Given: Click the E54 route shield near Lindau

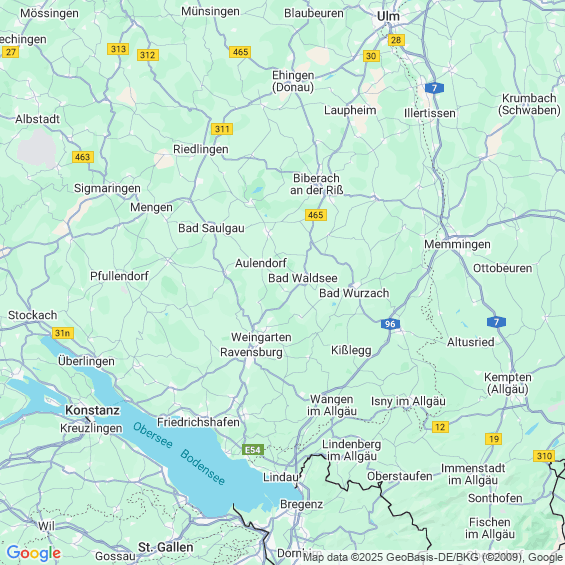Looking at the screenshot, I should (x=253, y=450).
